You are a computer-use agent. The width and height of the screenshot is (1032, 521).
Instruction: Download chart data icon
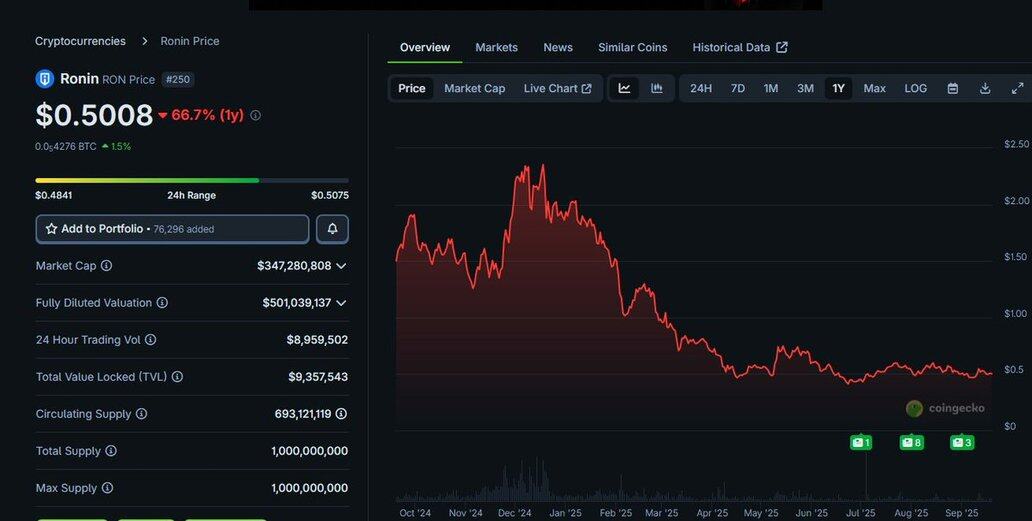985,88
